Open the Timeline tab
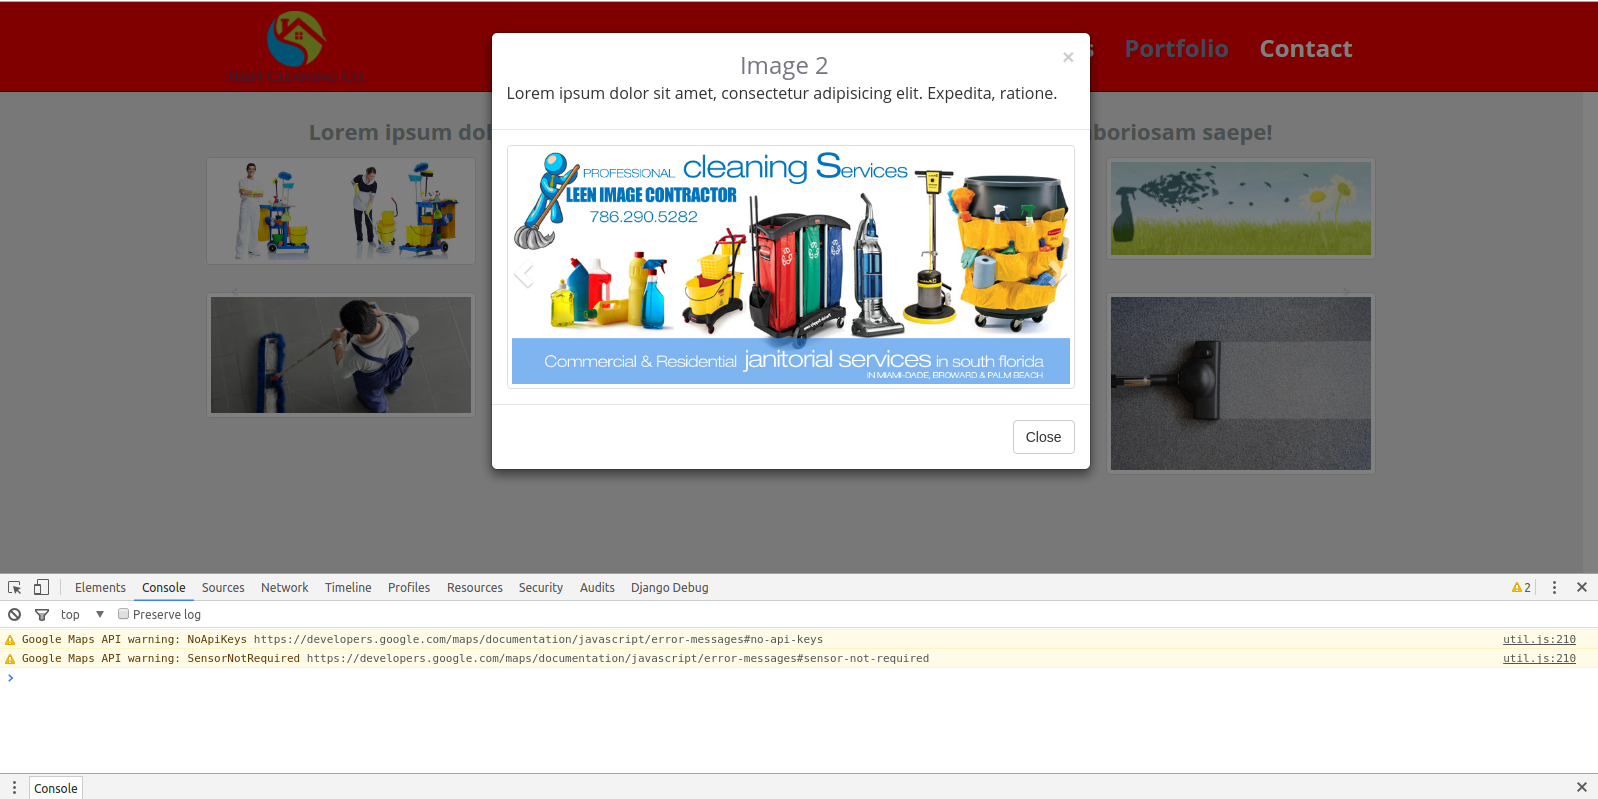 point(348,587)
